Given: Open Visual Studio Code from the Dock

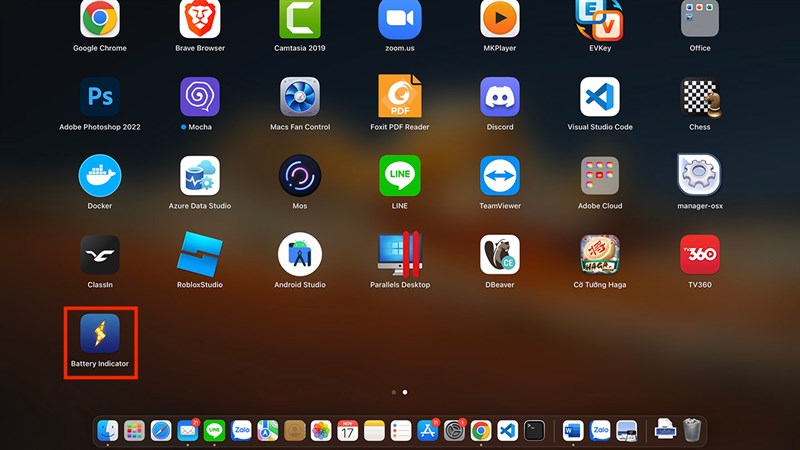Looking at the screenshot, I should (507, 431).
